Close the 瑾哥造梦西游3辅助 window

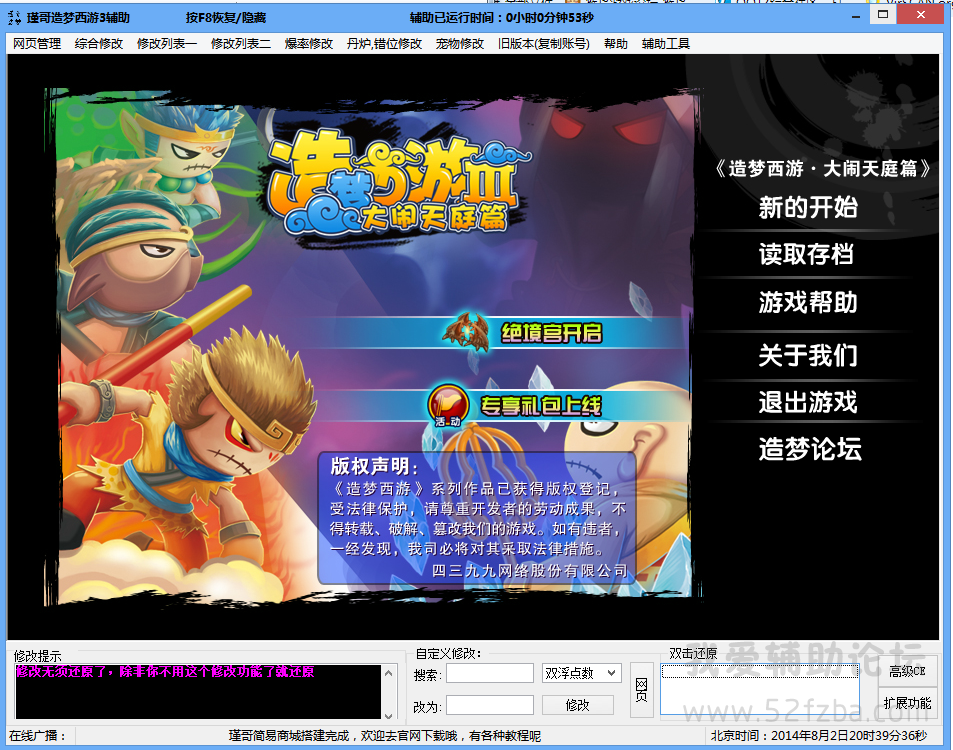[921, 15]
